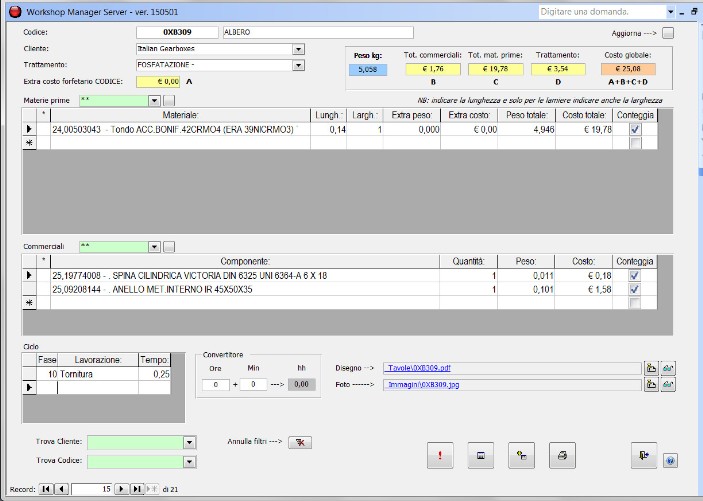This screenshot has height=501, width=703.
Task: Click the Tot. mat. prime value € 19,78
Action: pyautogui.click(x=495, y=69)
